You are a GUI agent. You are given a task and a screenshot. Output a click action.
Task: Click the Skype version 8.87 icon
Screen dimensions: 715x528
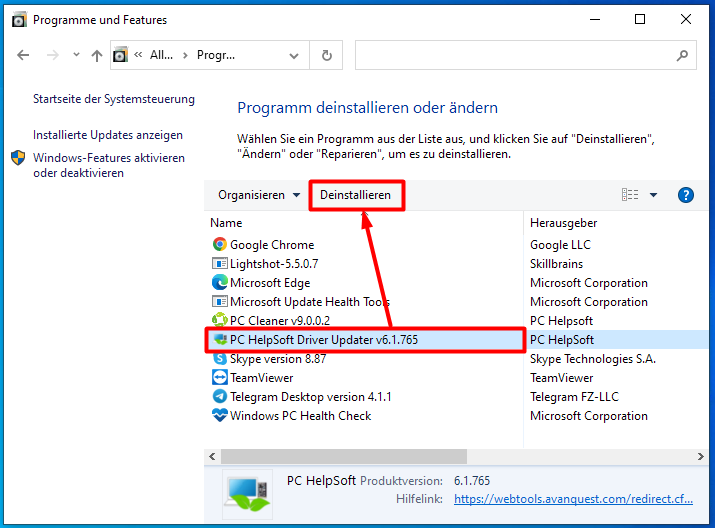(x=220, y=359)
